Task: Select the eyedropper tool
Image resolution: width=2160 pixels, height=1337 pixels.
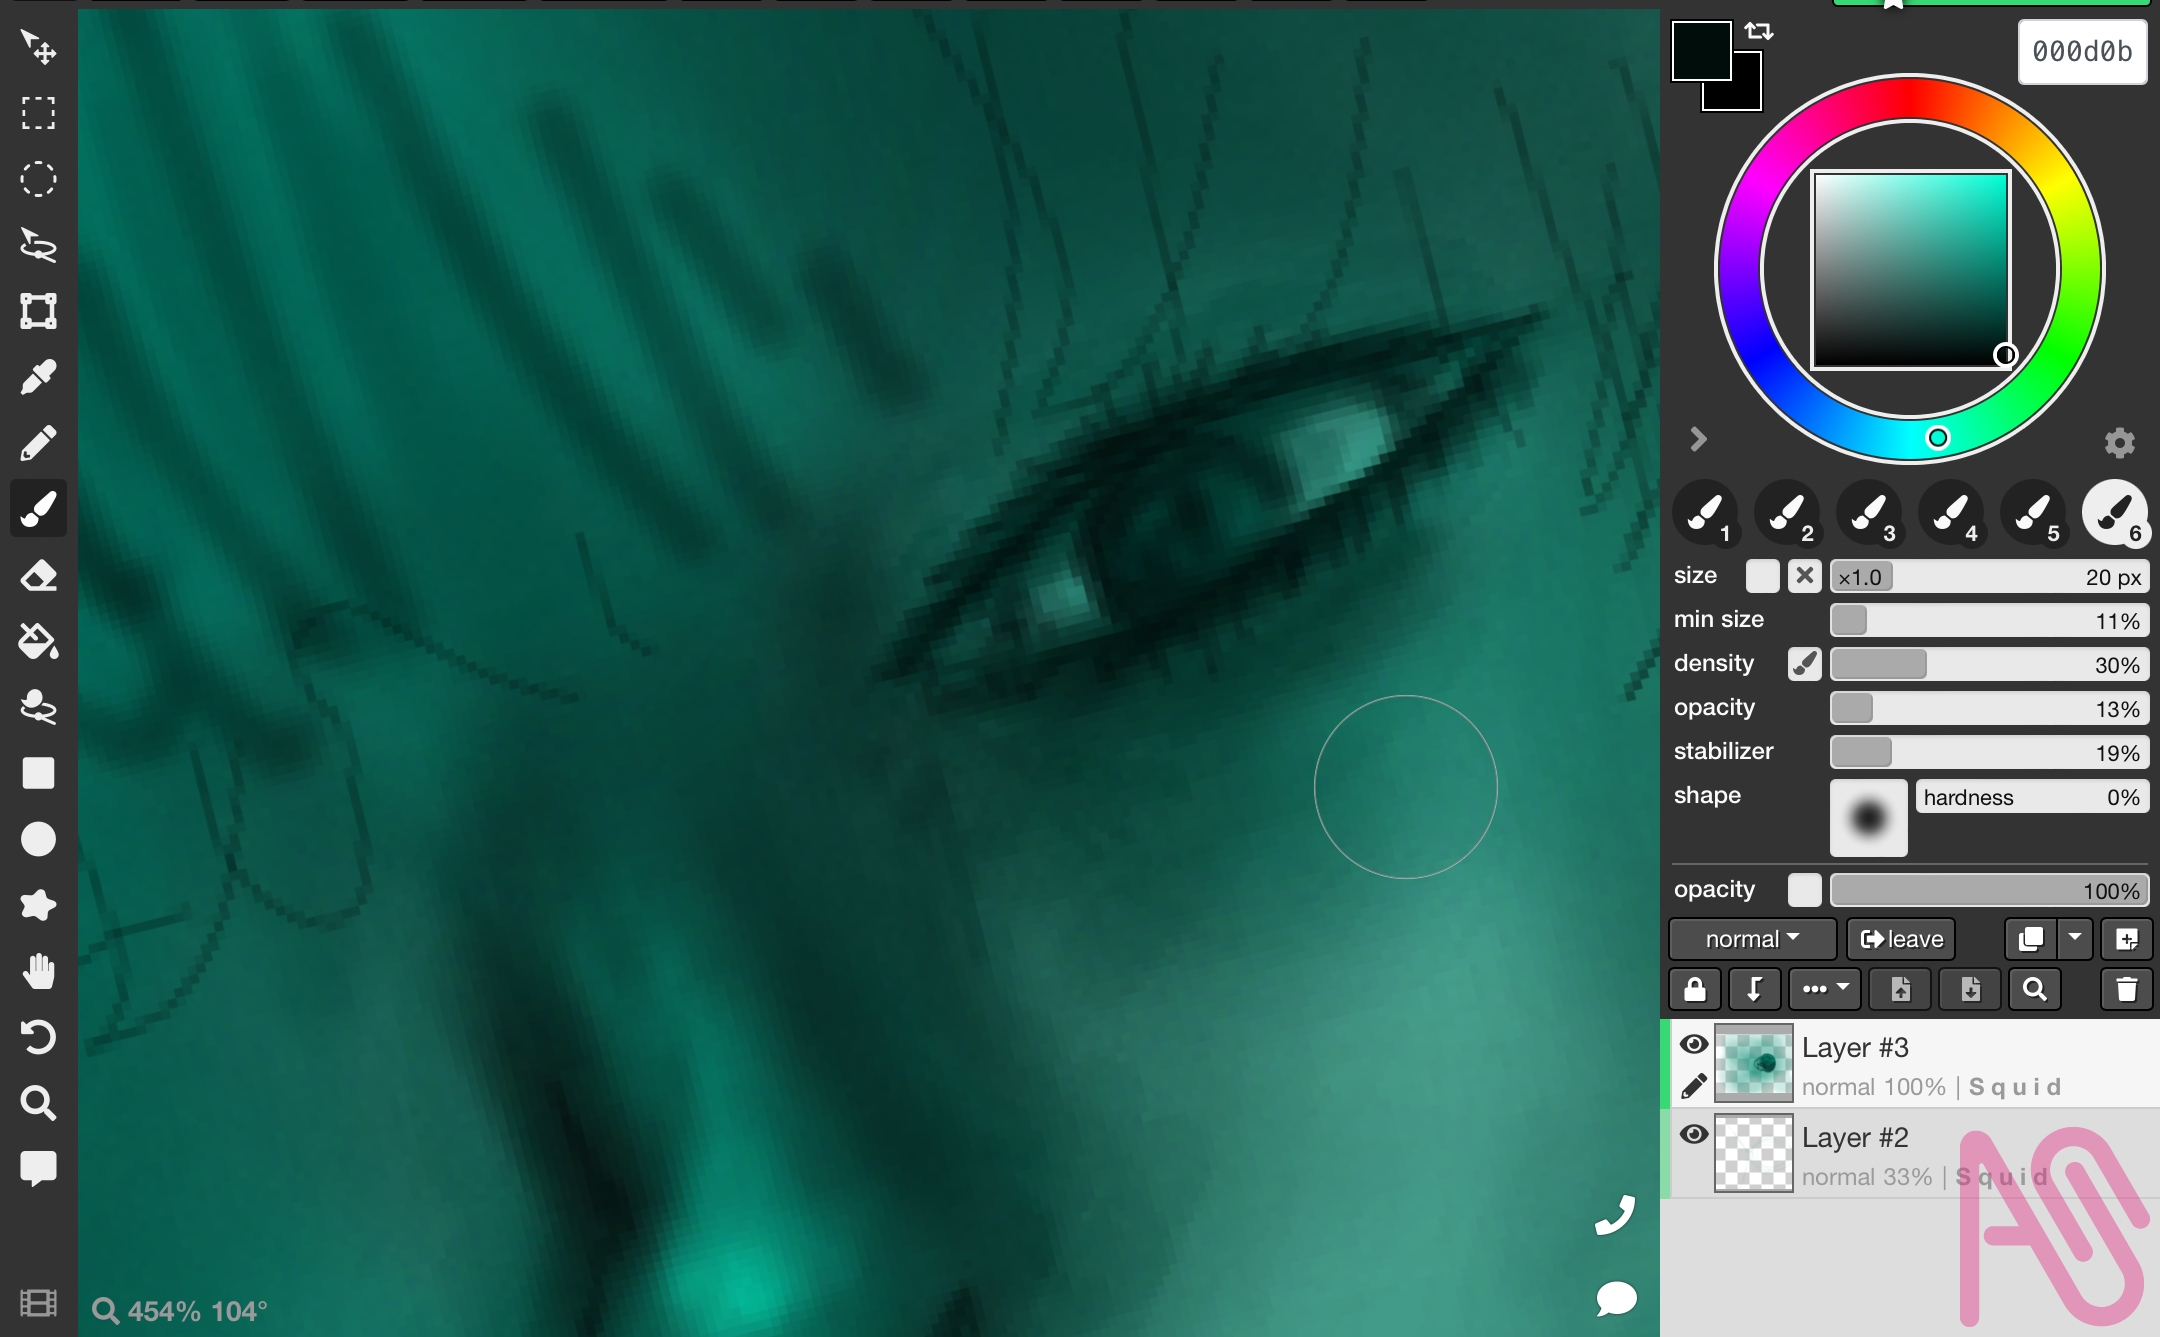Action: [38, 377]
